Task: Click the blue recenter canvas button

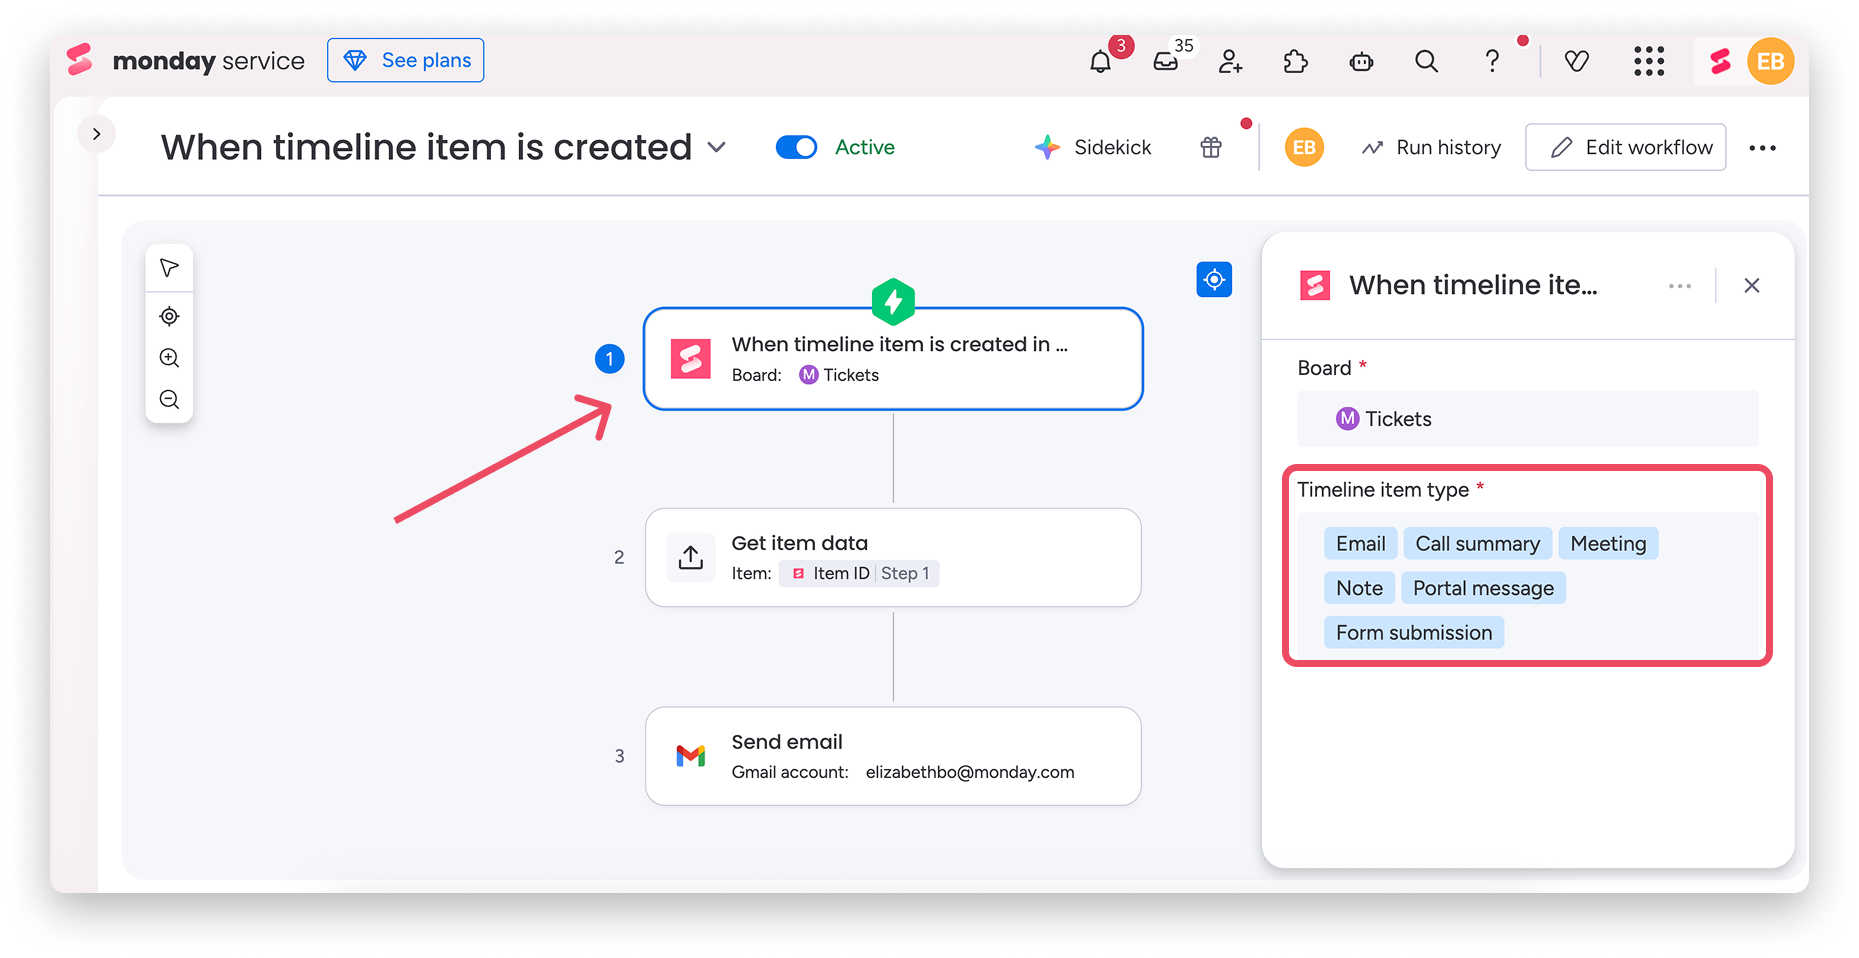Action: click(x=1214, y=279)
